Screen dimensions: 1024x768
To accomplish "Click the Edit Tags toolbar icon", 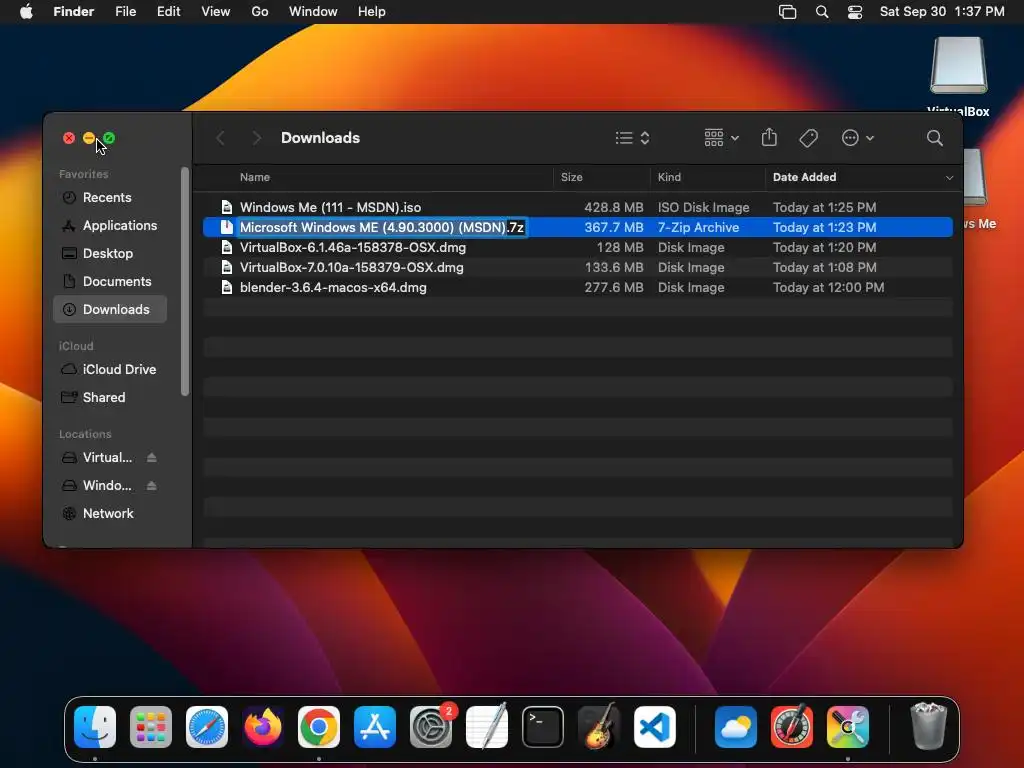I will click(x=808, y=138).
